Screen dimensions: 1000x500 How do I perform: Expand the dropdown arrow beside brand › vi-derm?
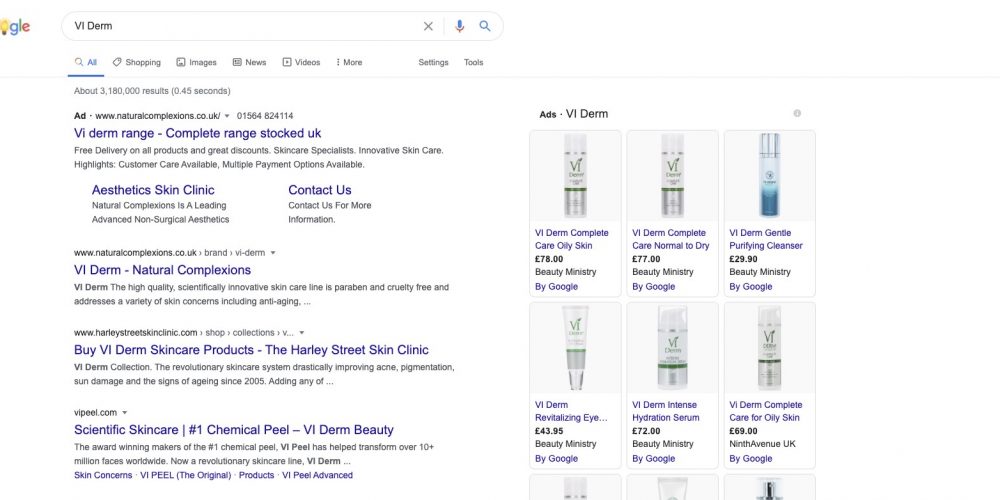[273, 253]
